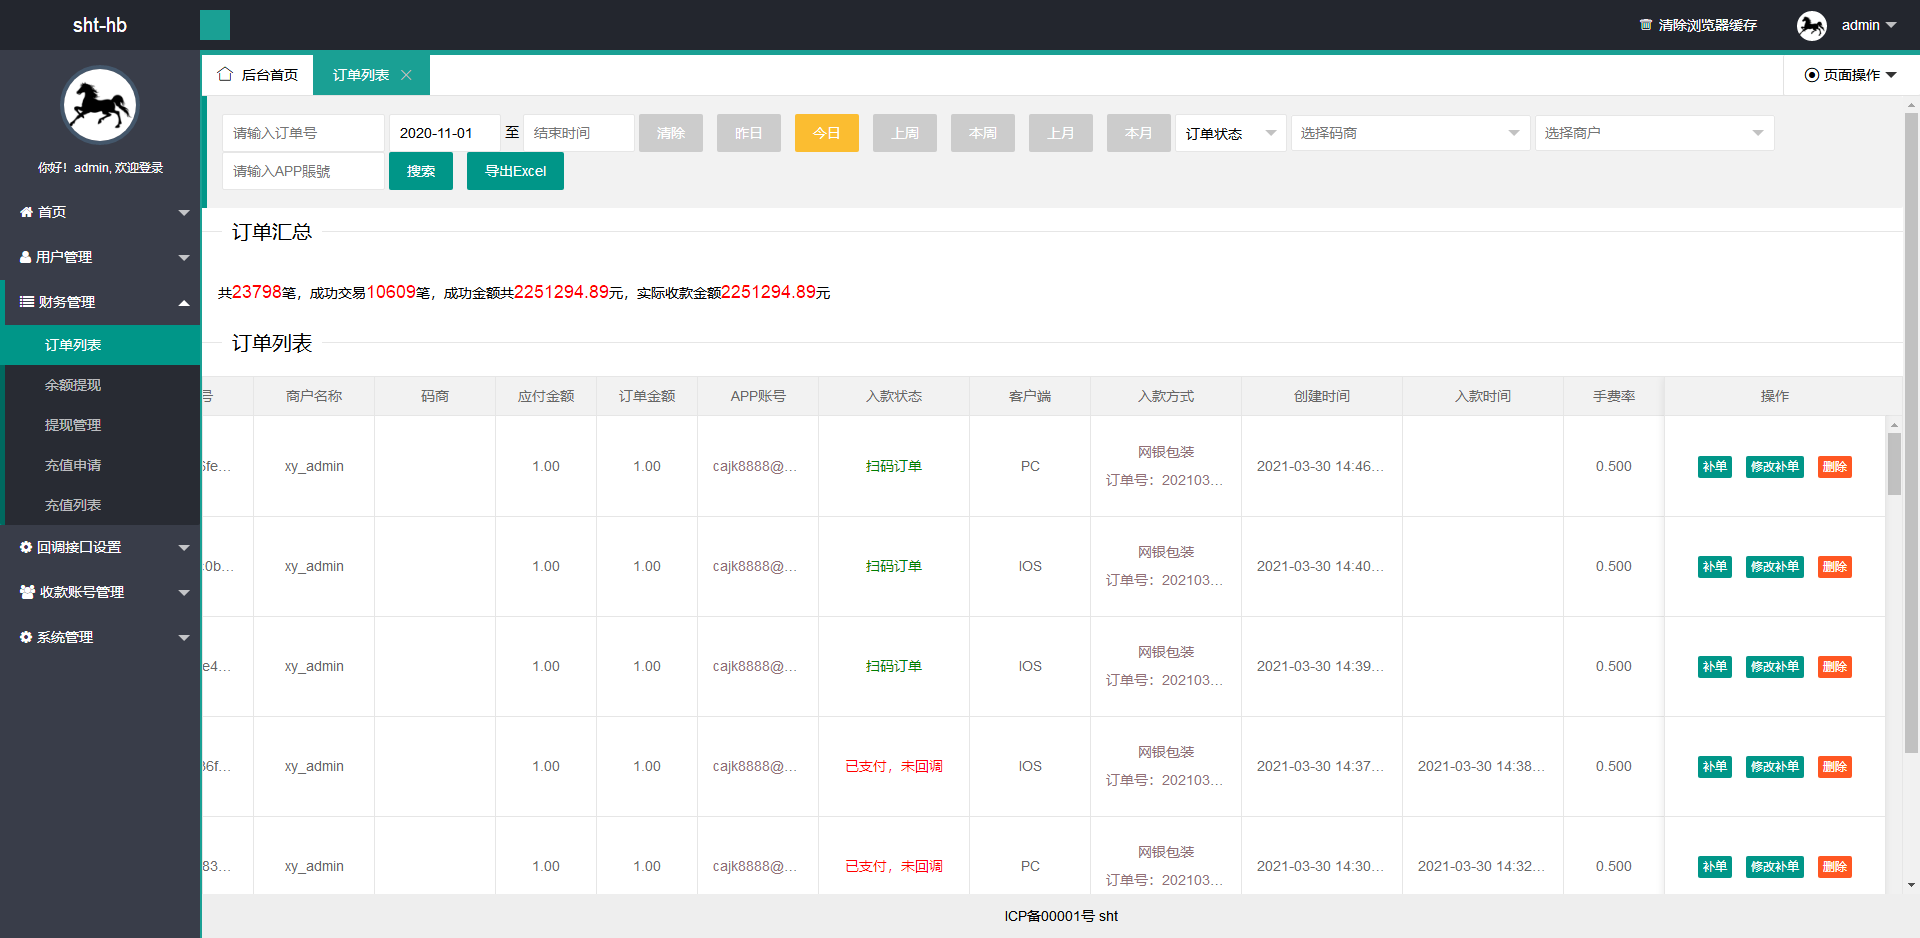The image size is (1920, 938).
Task: Click the 搜索 search button
Action: 421,171
